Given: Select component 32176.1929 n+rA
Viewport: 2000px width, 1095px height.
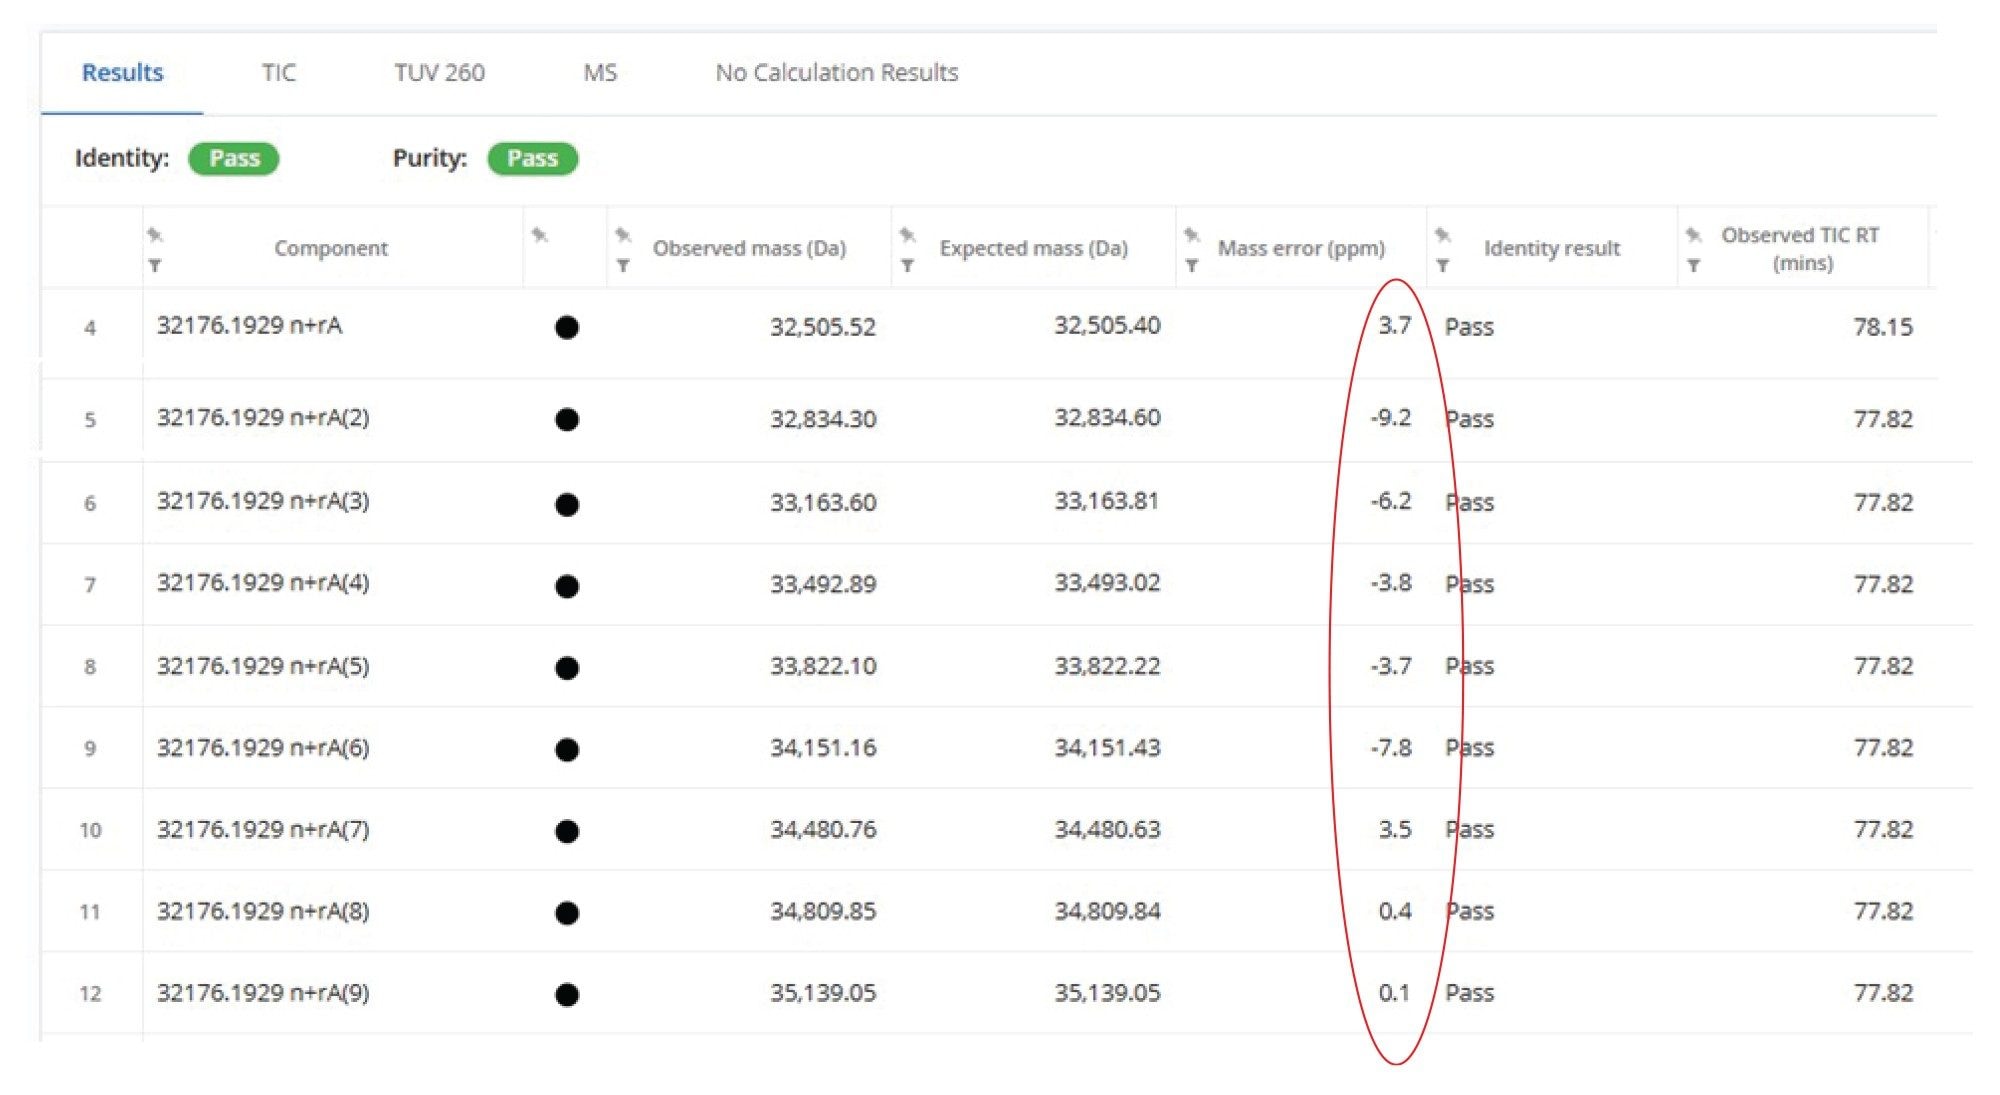Looking at the screenshot, I should pos(249,325).
